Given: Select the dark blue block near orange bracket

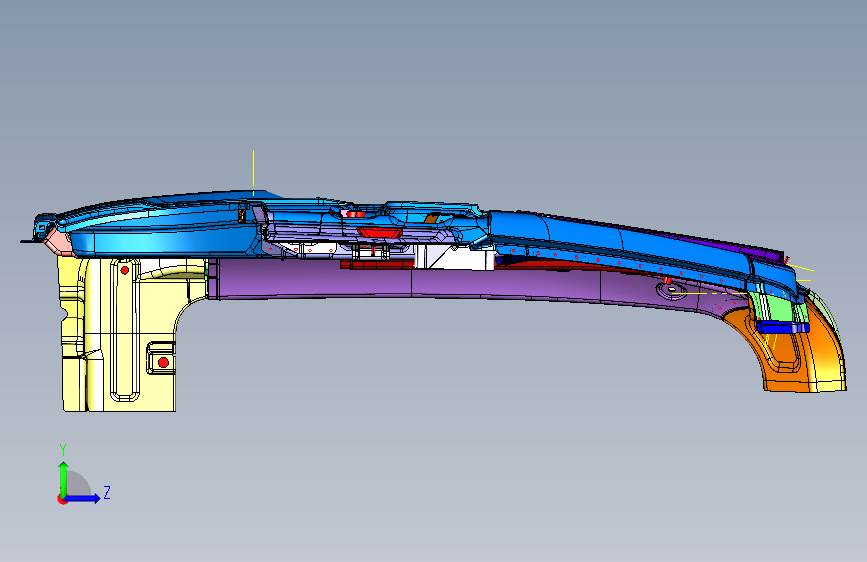Looking at the screenshot, I should point(782,327).
